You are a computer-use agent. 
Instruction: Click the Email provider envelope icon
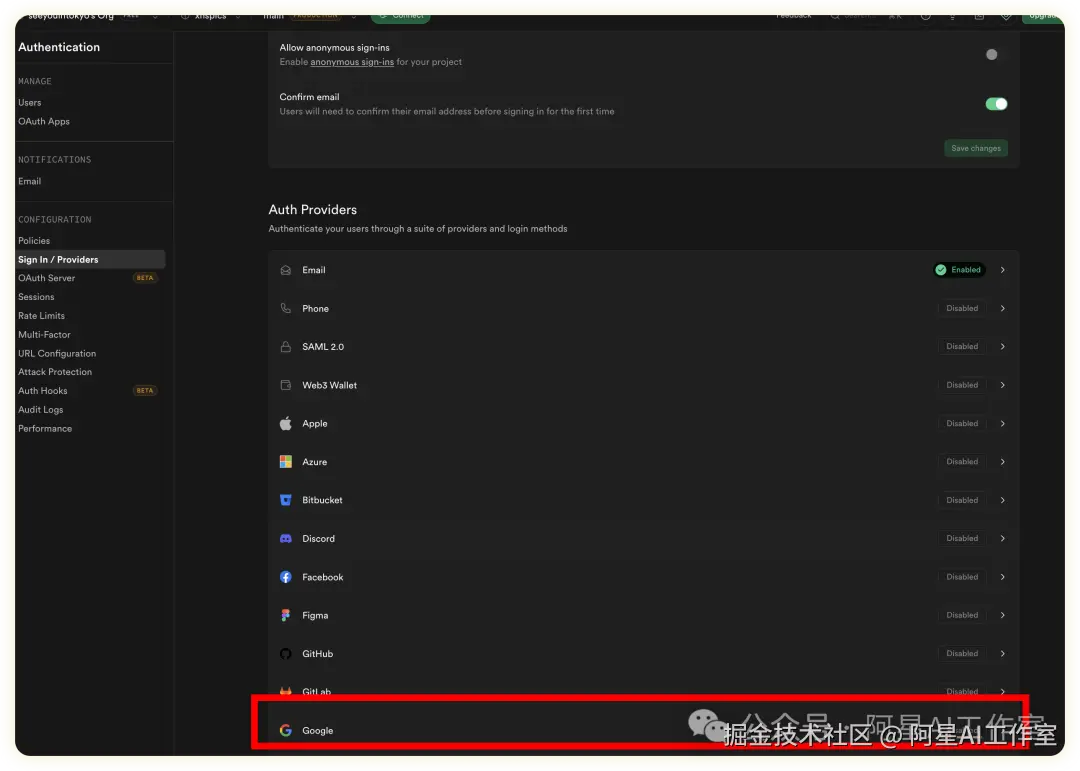click(x=286, y=270)
